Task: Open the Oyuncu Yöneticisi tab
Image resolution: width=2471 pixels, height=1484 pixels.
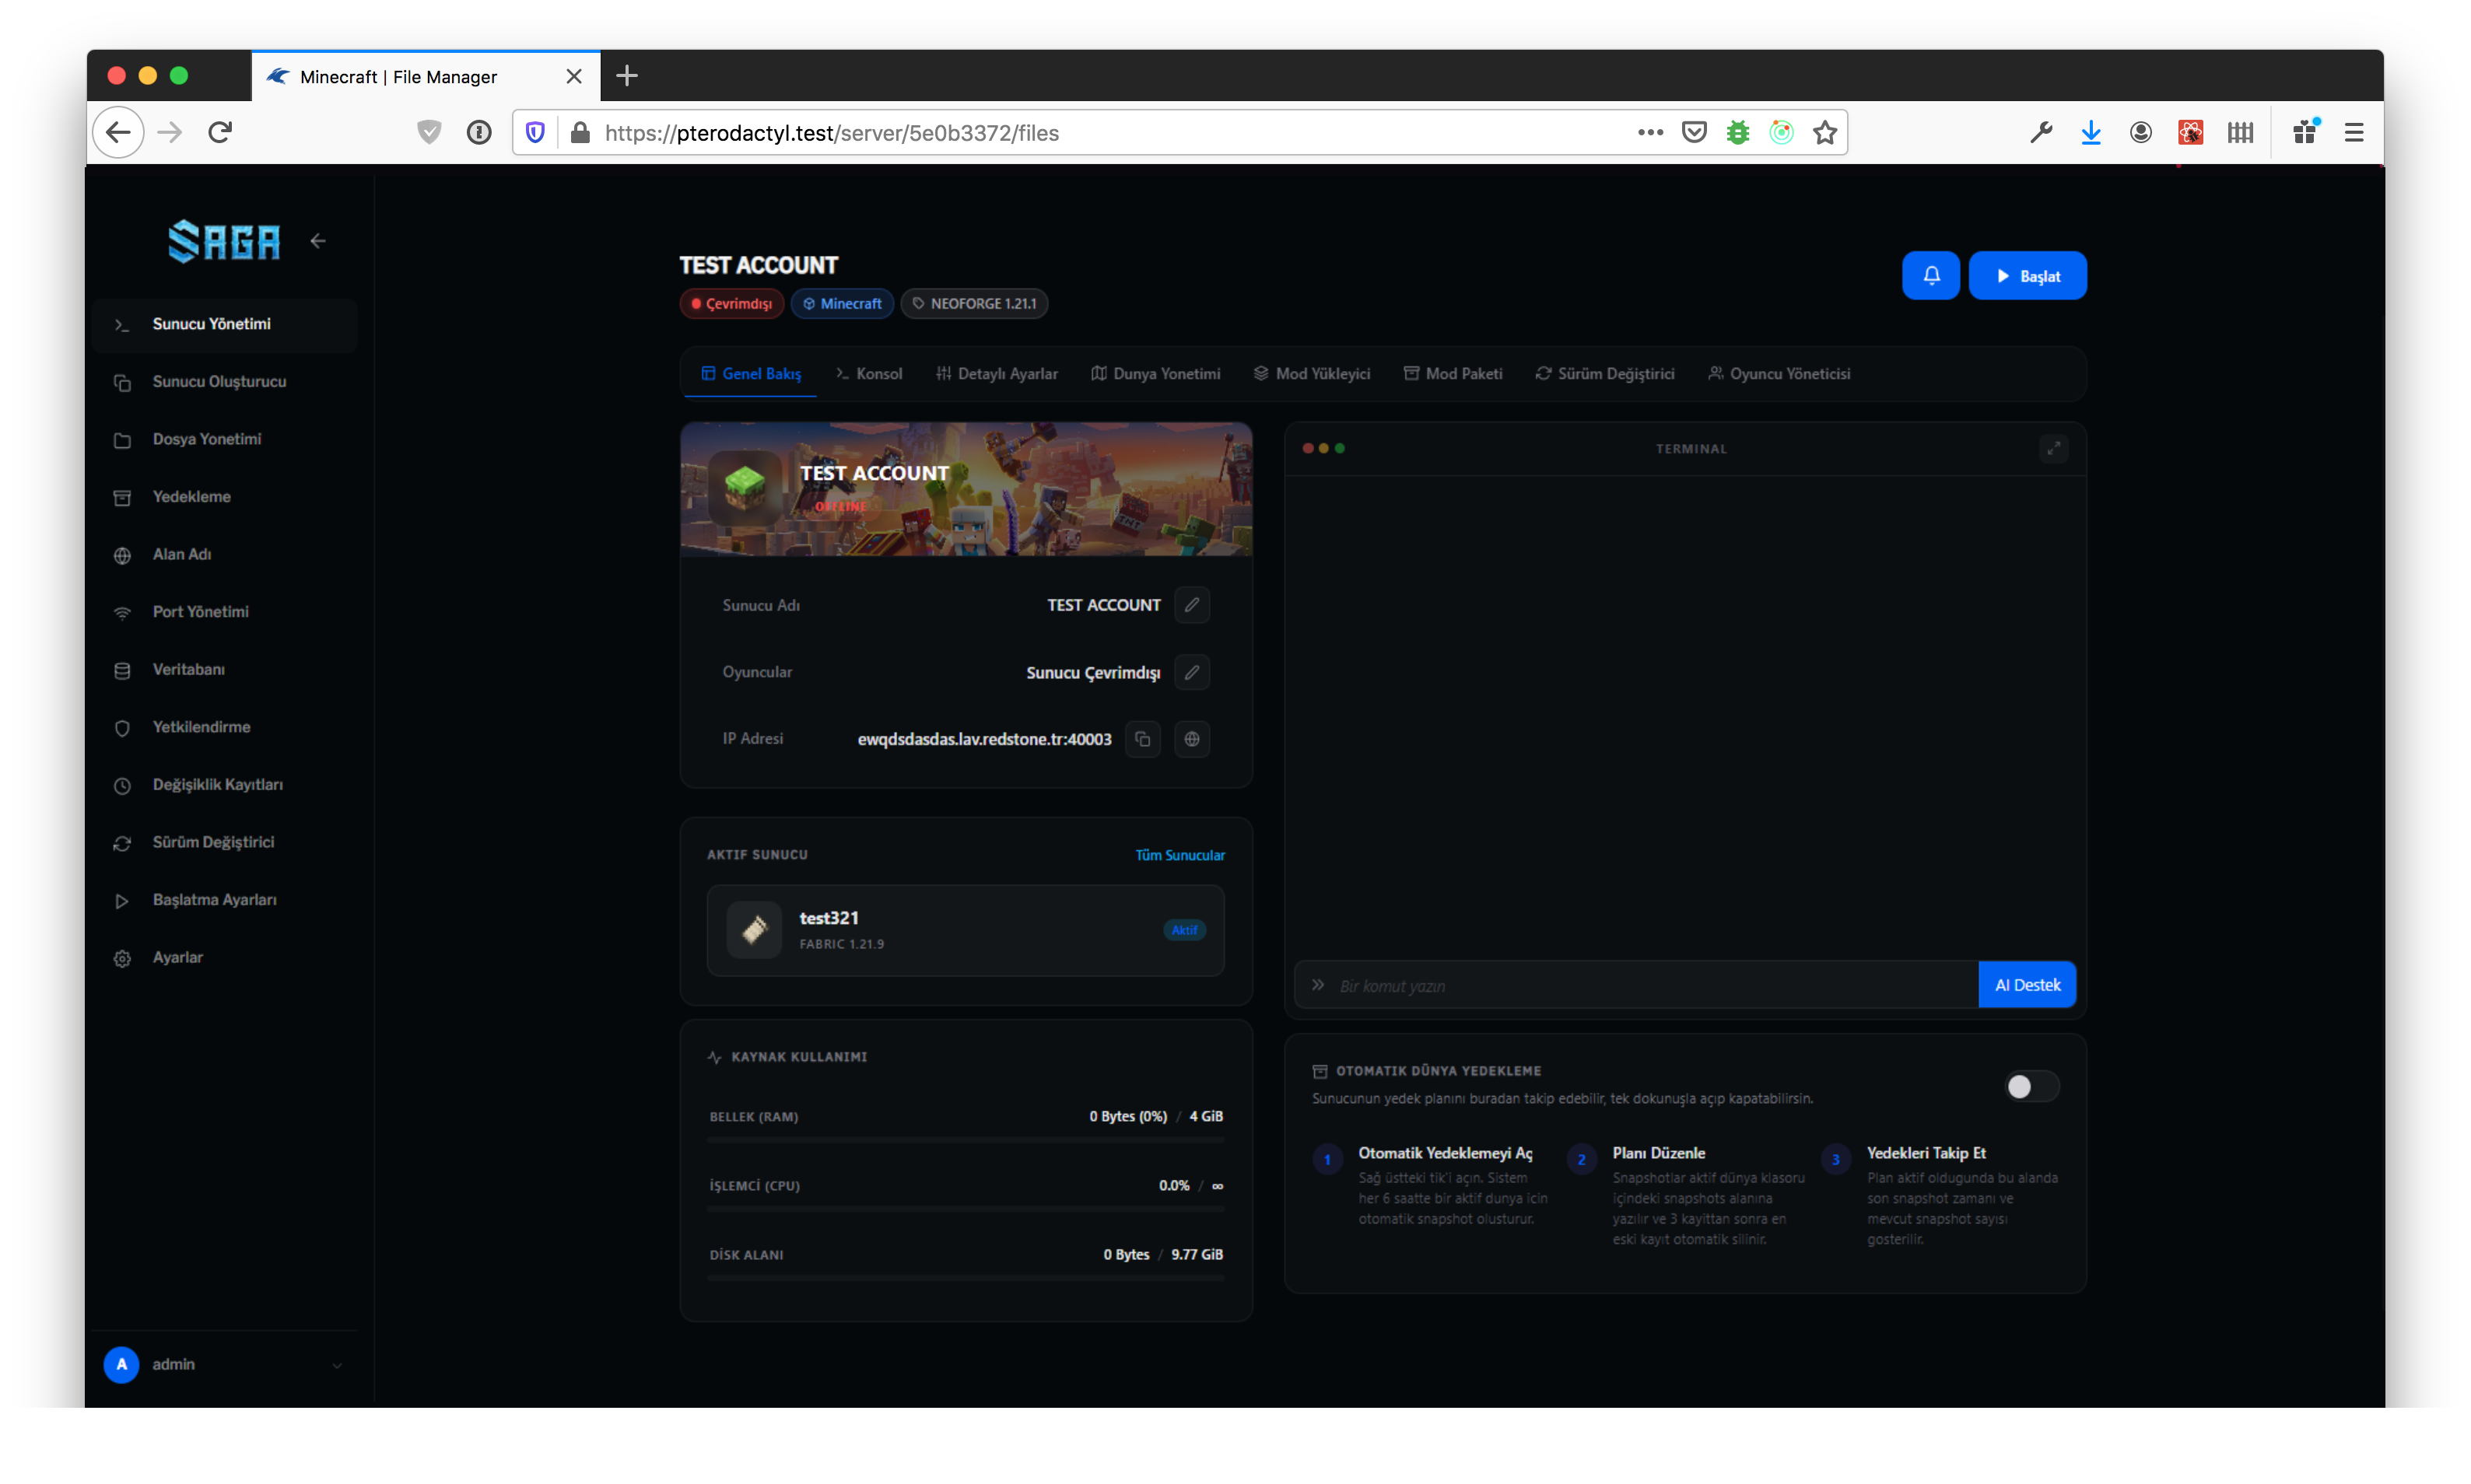Action: pos(1779,373)
